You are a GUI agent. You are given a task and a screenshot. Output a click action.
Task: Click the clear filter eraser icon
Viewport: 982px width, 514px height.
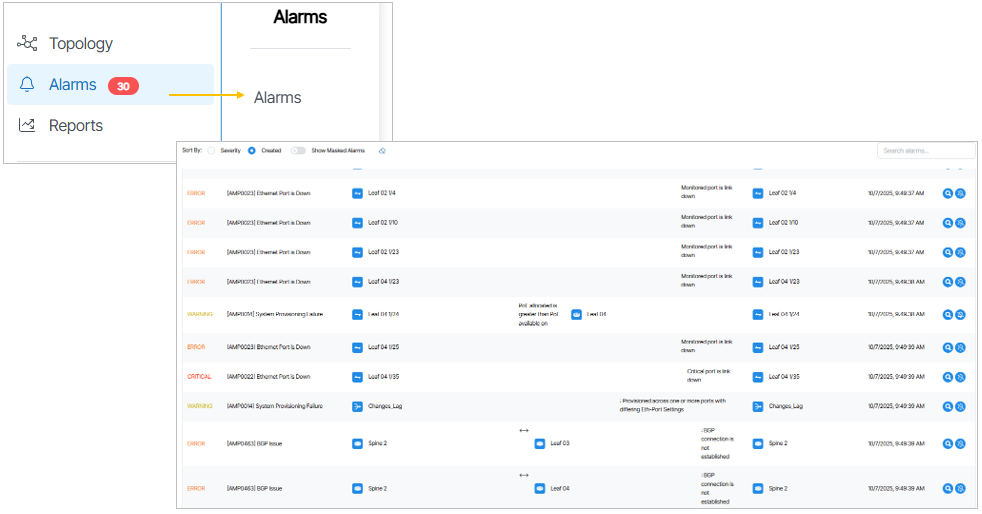tap(382, 150)
